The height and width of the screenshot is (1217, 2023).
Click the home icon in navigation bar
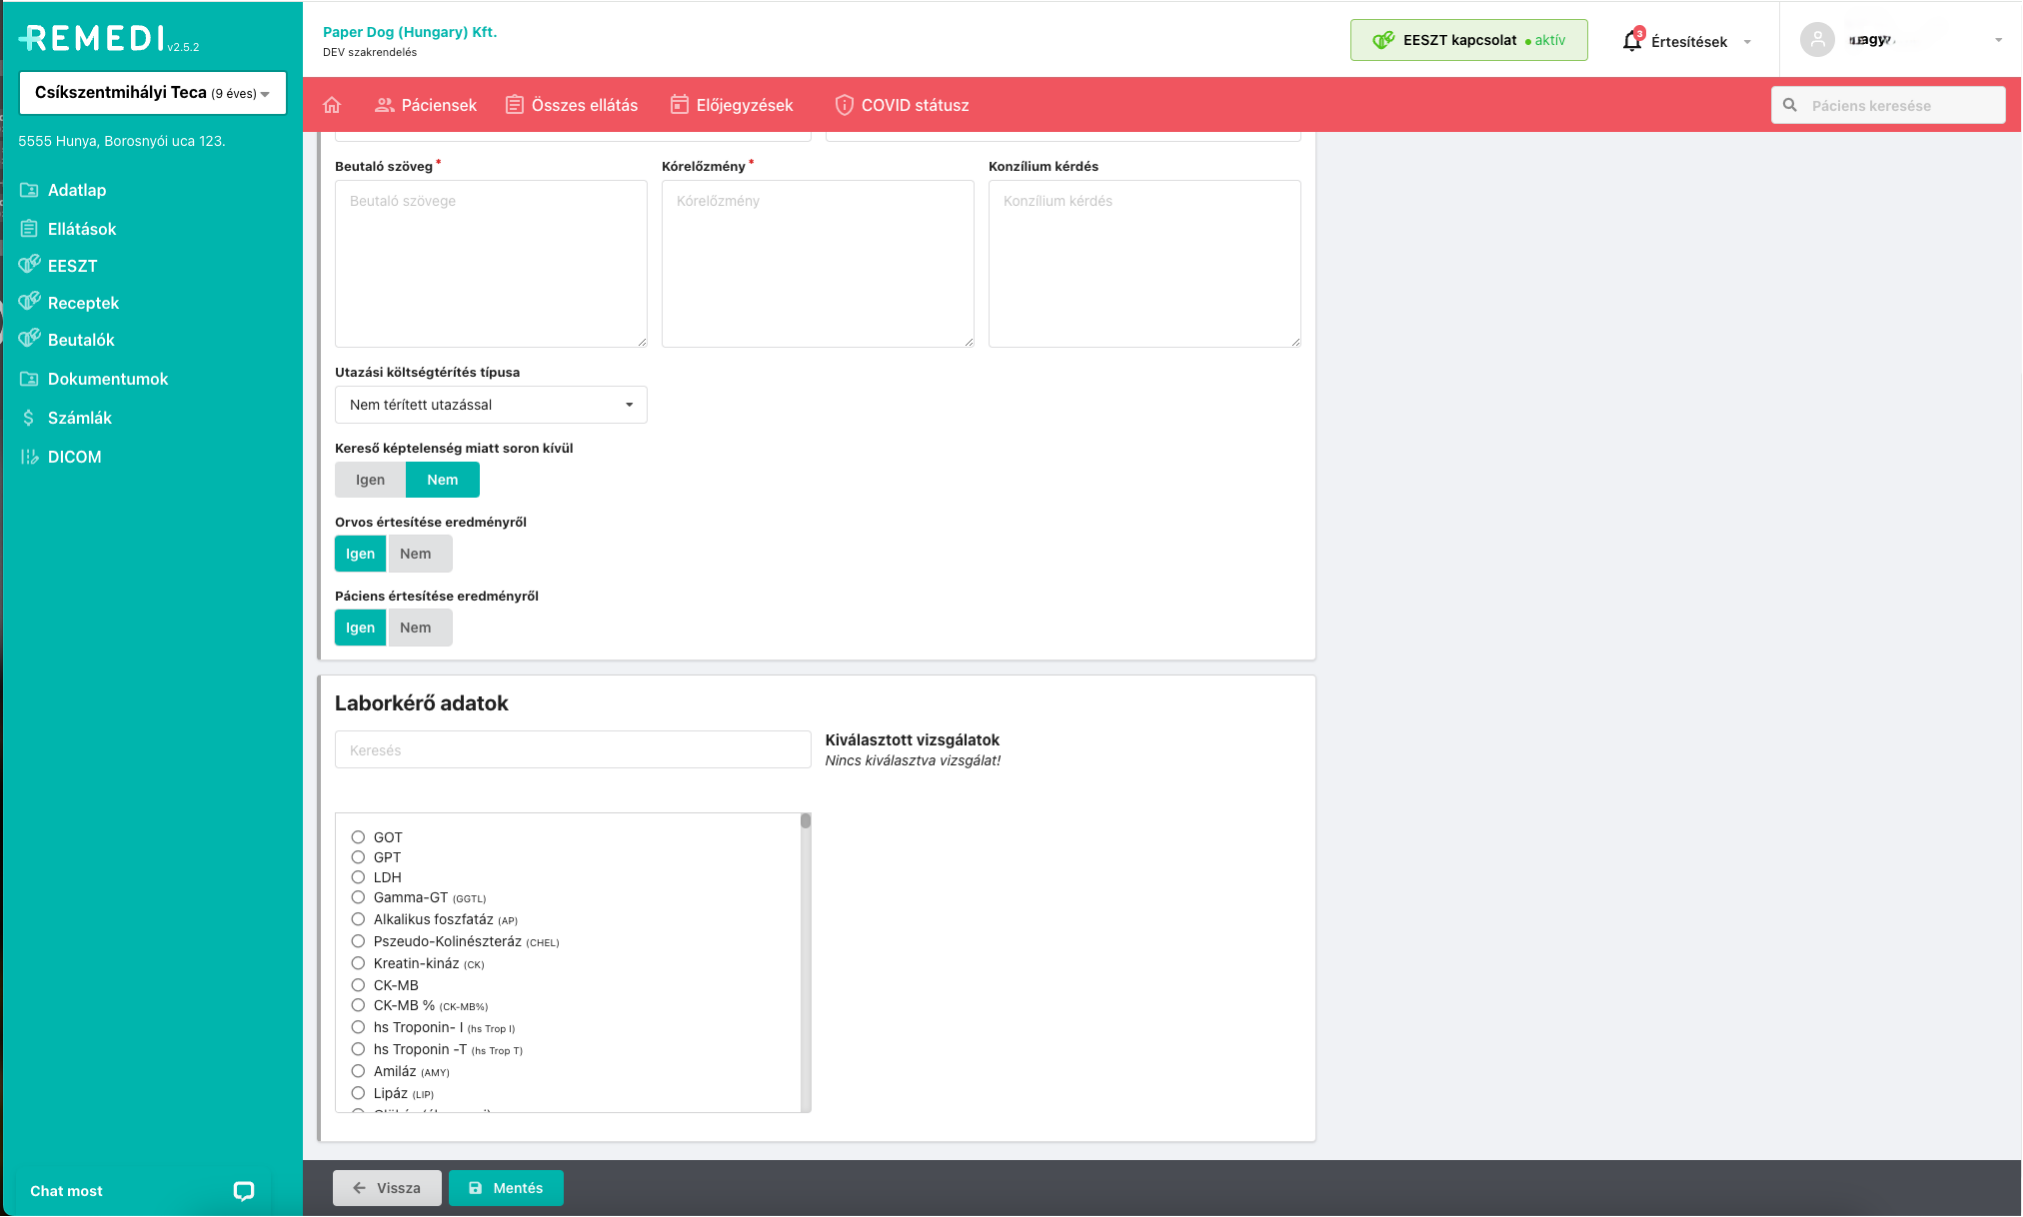pyautogui.click(x=332, y=105)
